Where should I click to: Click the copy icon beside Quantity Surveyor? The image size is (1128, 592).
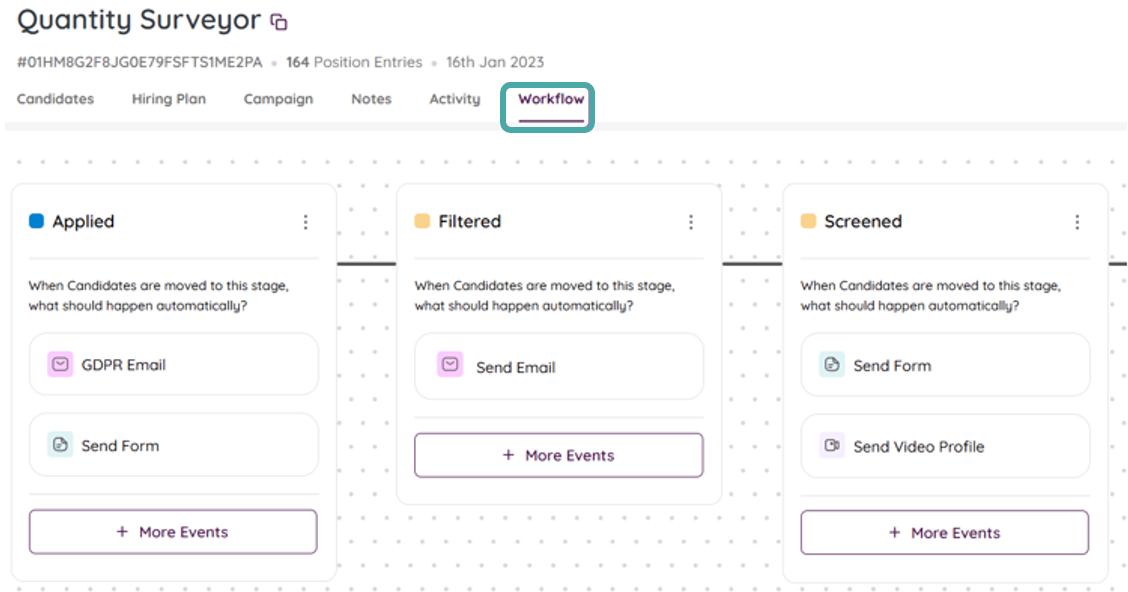pos(279,22)
